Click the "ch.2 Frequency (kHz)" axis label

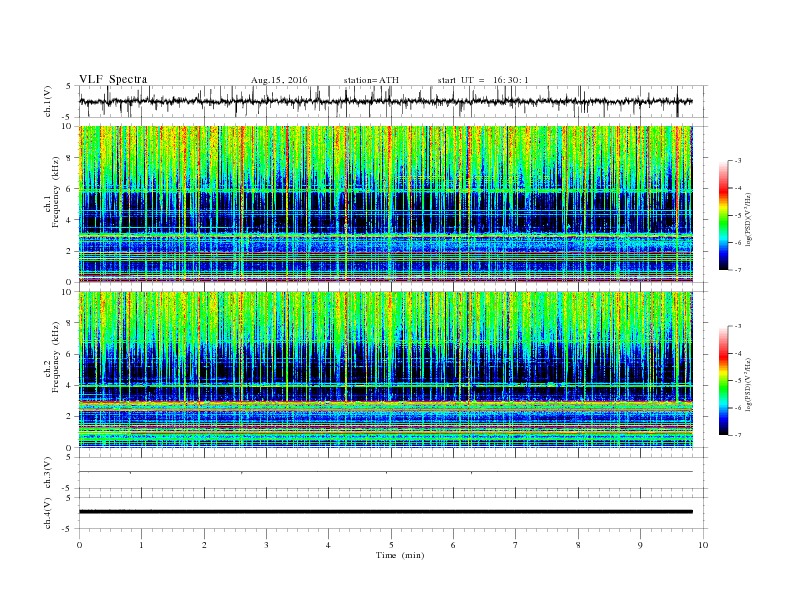pyautogui.click(x=52, y=357)
